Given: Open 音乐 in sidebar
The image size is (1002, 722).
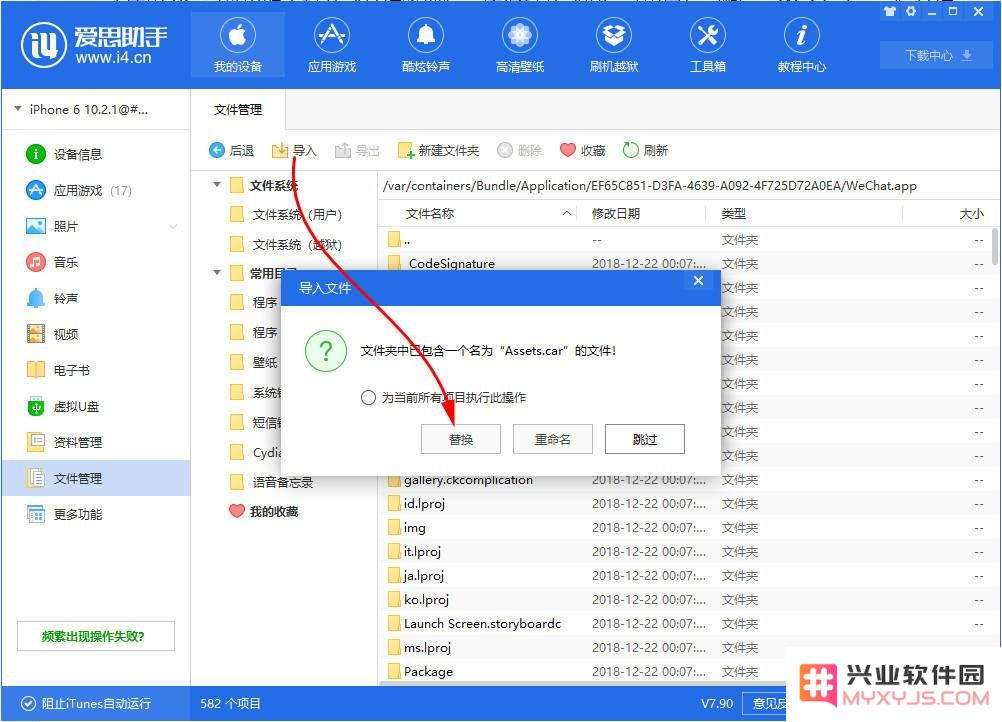Looking at the screenshot, I should [x=96, y=262].
